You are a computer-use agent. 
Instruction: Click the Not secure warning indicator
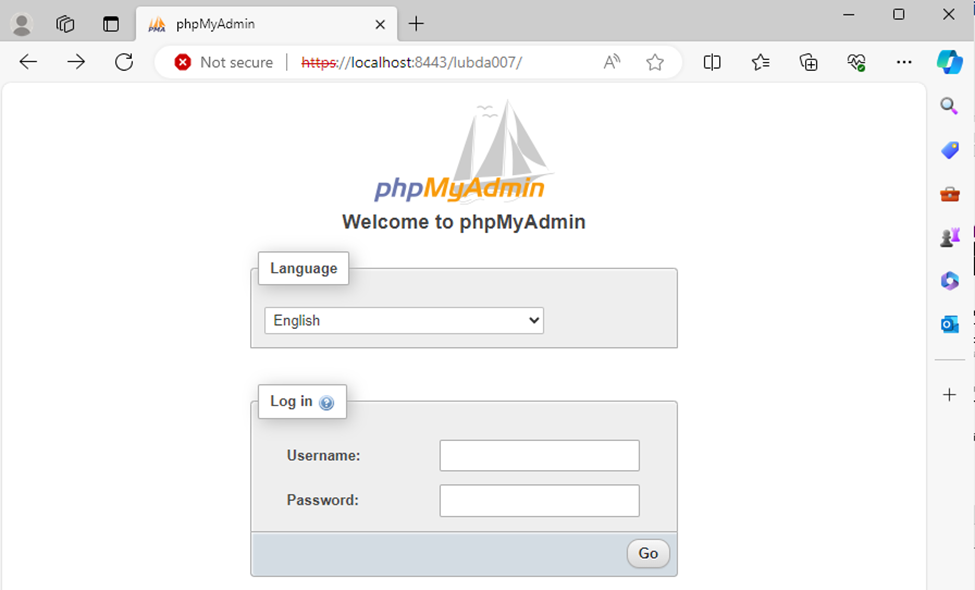pyautogui.click(x=224, y=62)
